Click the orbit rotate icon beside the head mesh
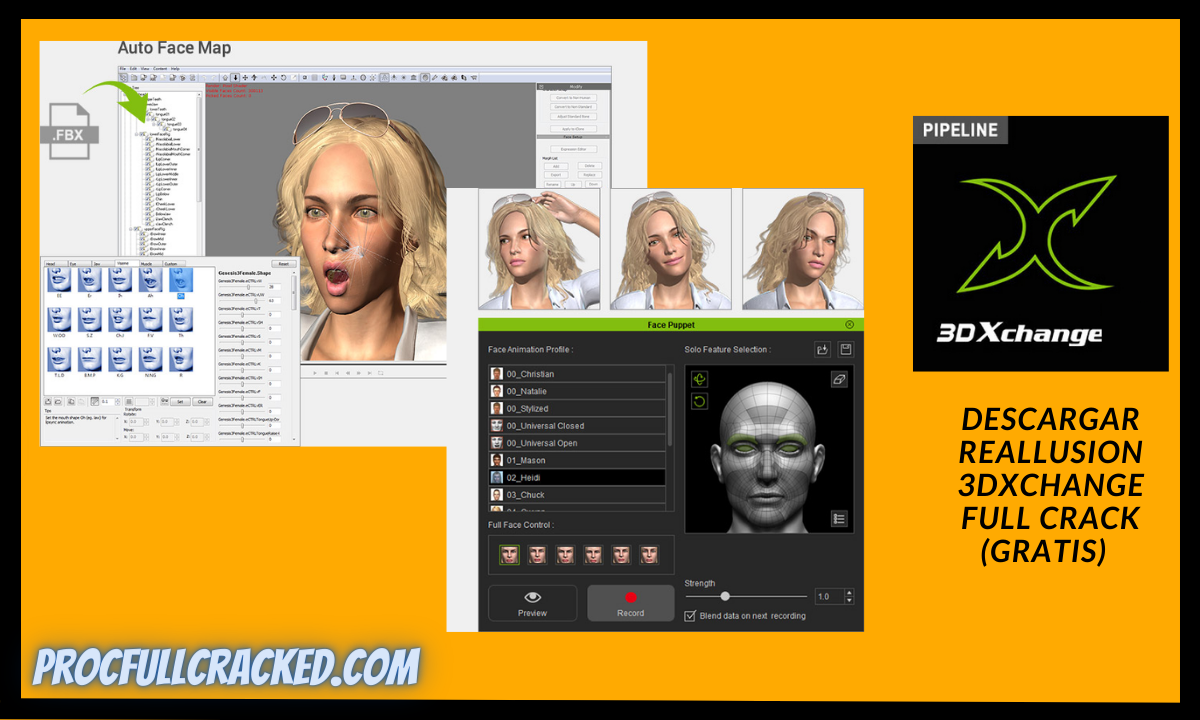The image size is (1200, 720). click(x=700, y=378)
